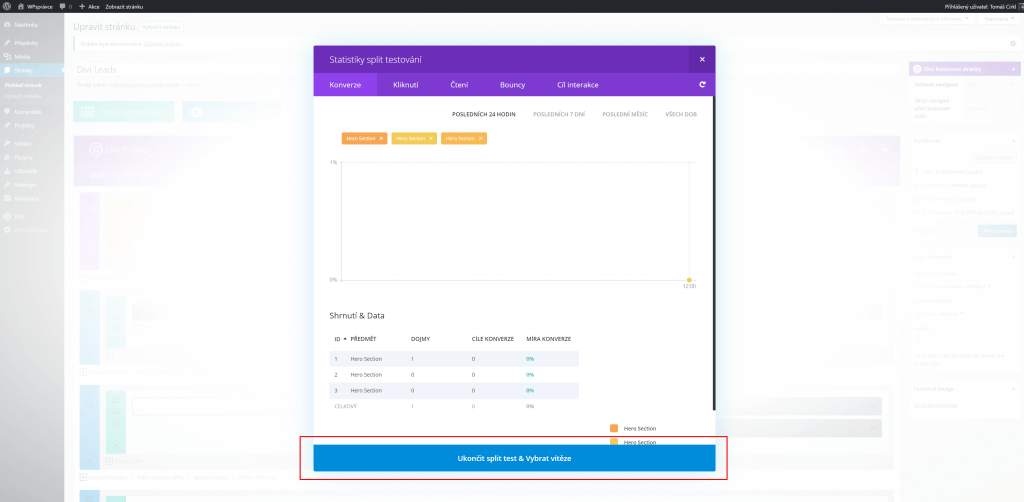Open Komentáře in the sidebar
The width and height of the screenshot is (1024, 502).
pyautogui.click(x=32, y=112)
